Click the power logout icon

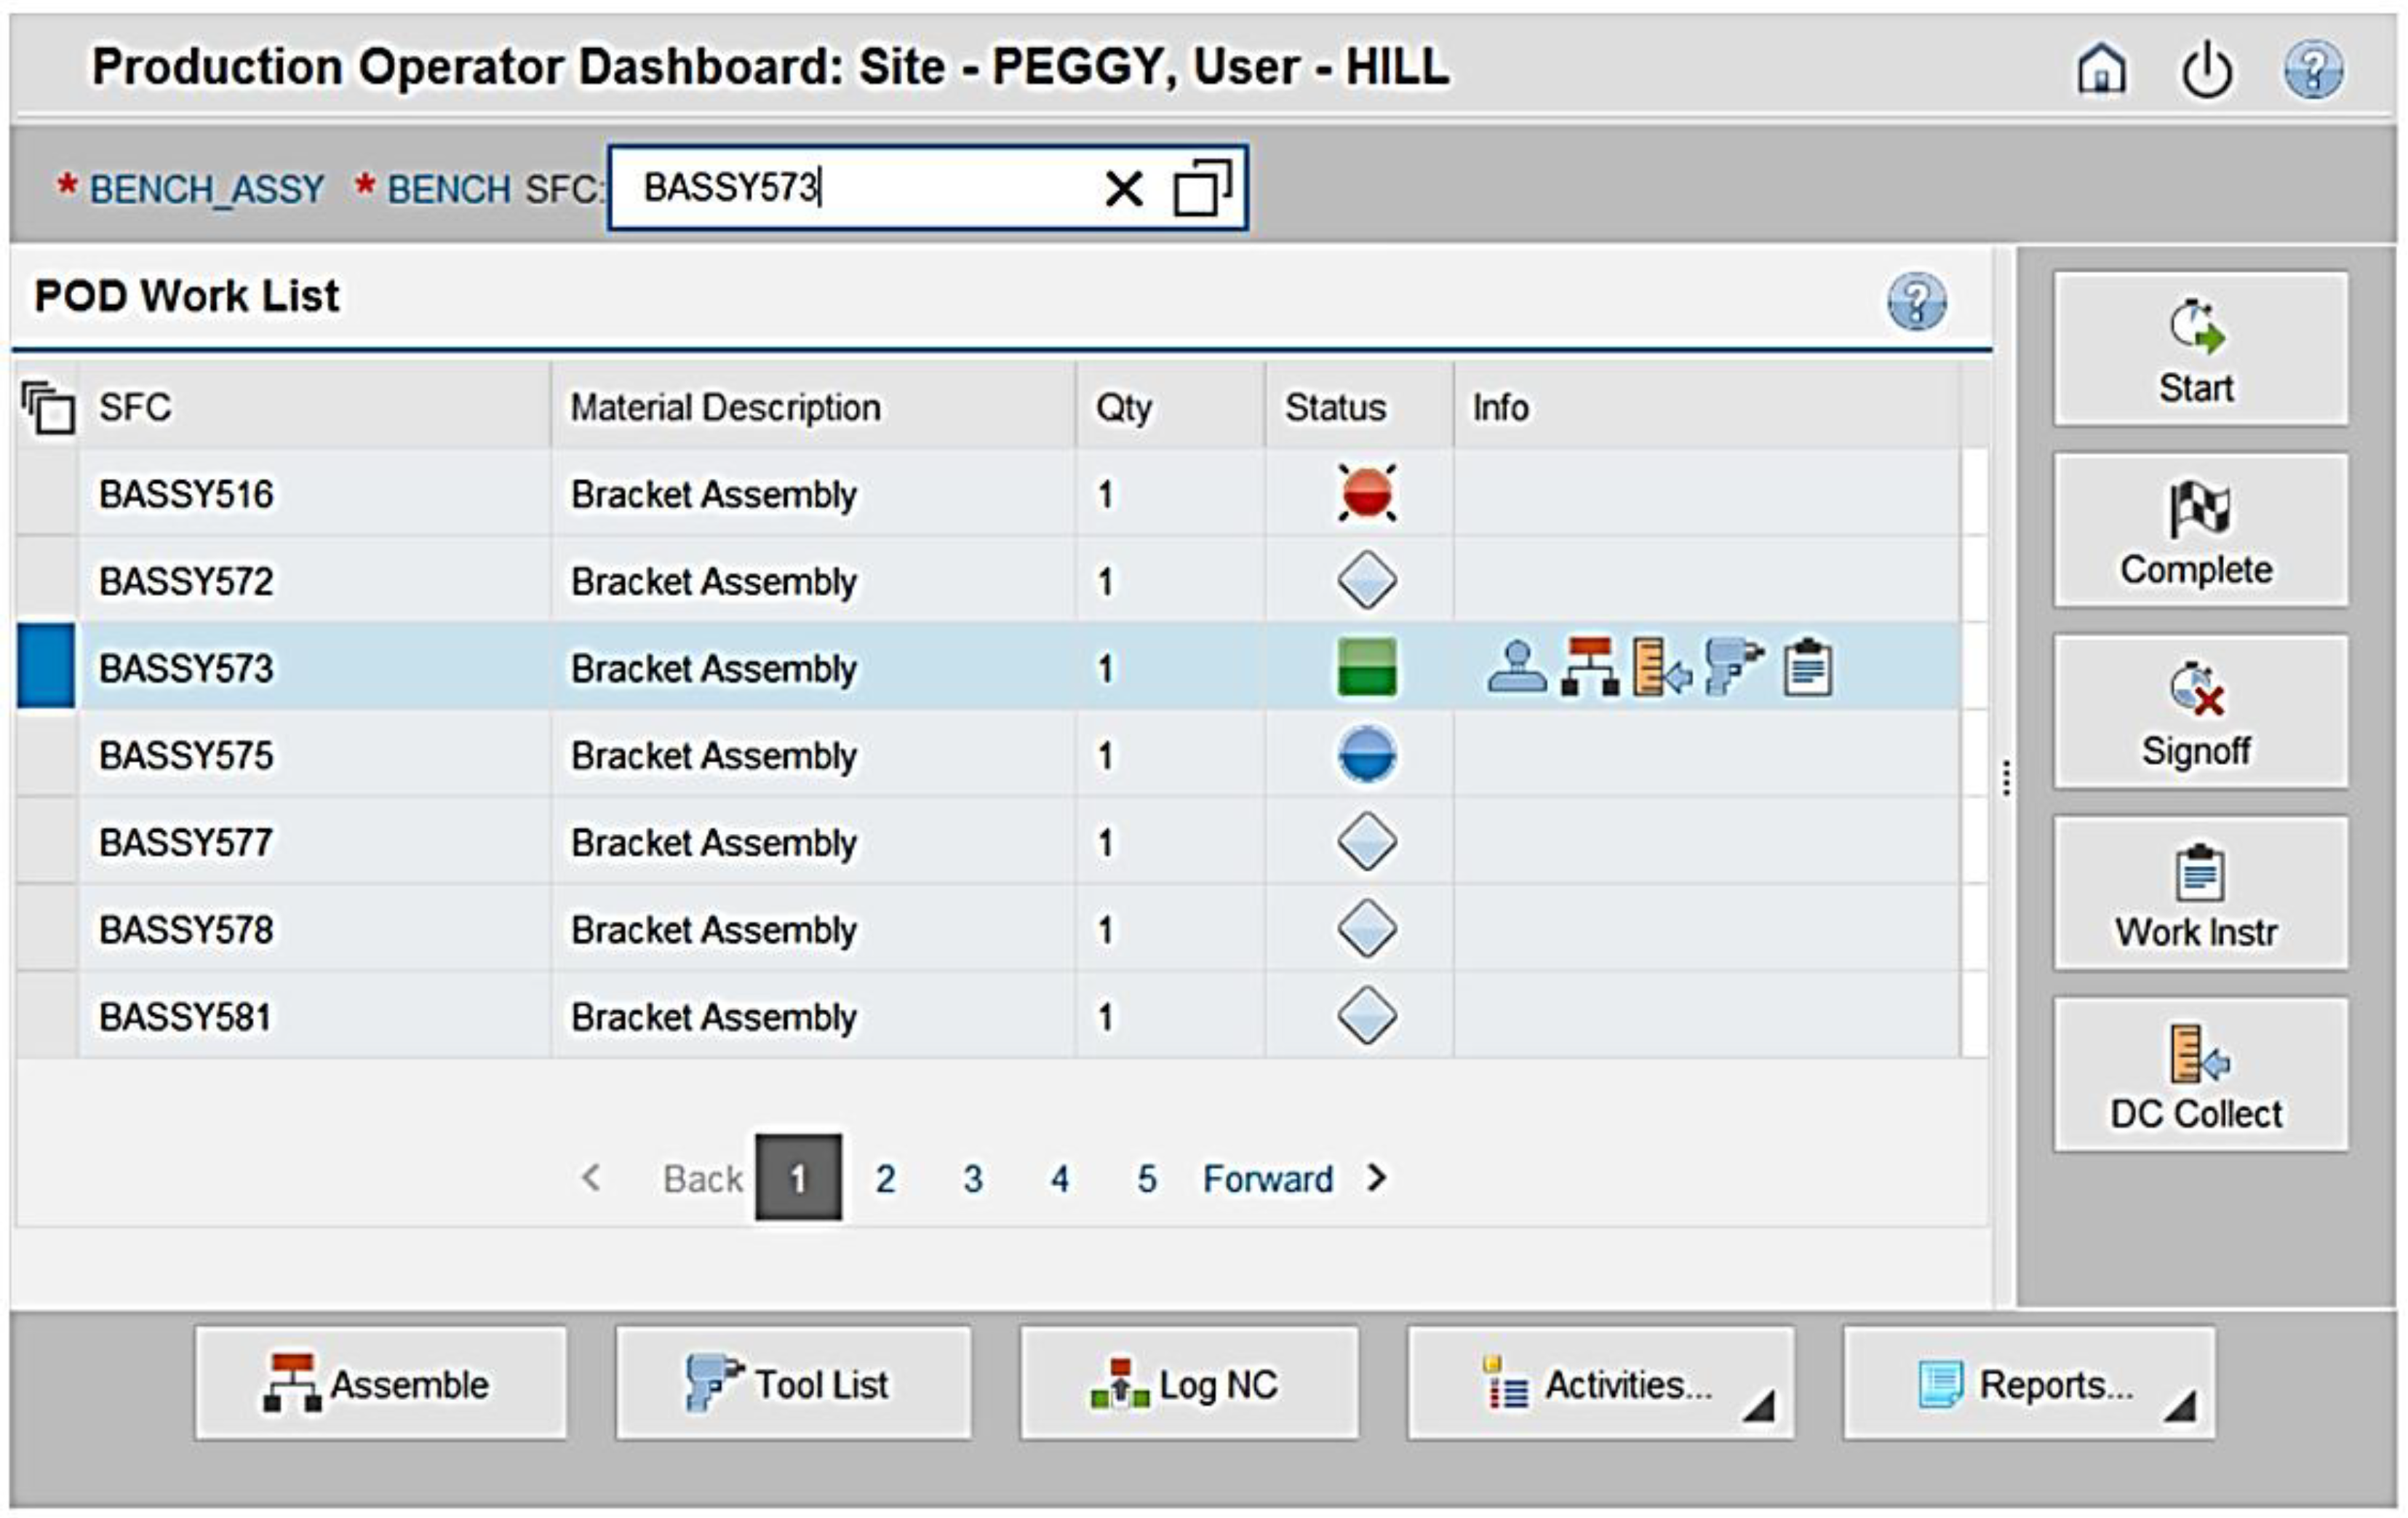coord(2206,70)
